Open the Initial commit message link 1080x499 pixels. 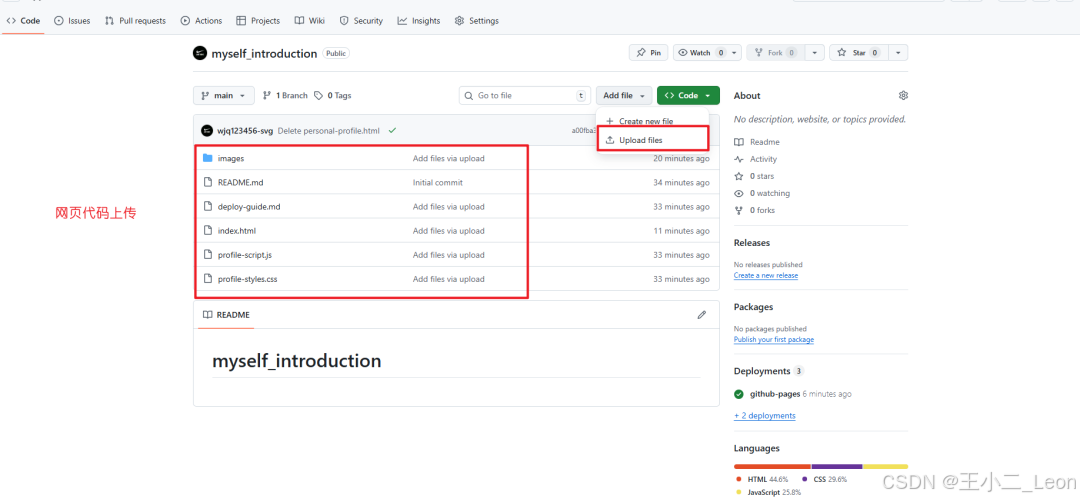[x=437, y=183]
